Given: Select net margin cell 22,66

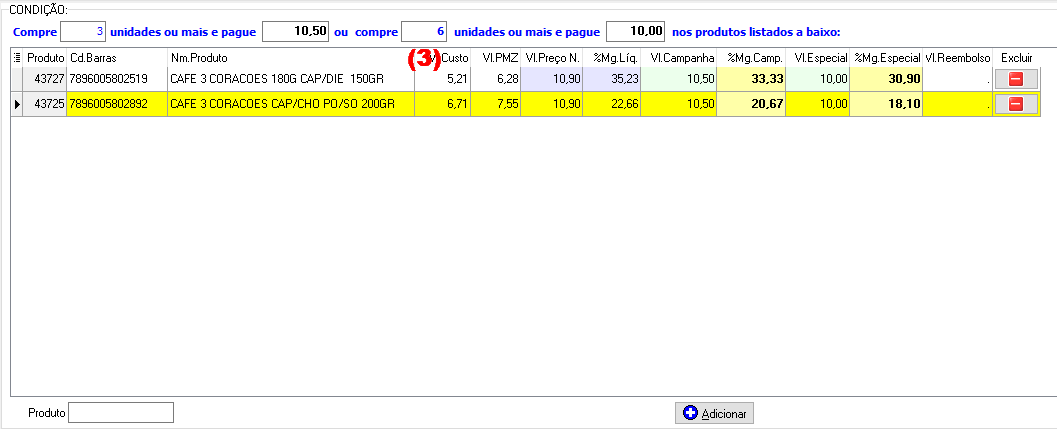Looking at the screenshot, I should click(612, 104).
